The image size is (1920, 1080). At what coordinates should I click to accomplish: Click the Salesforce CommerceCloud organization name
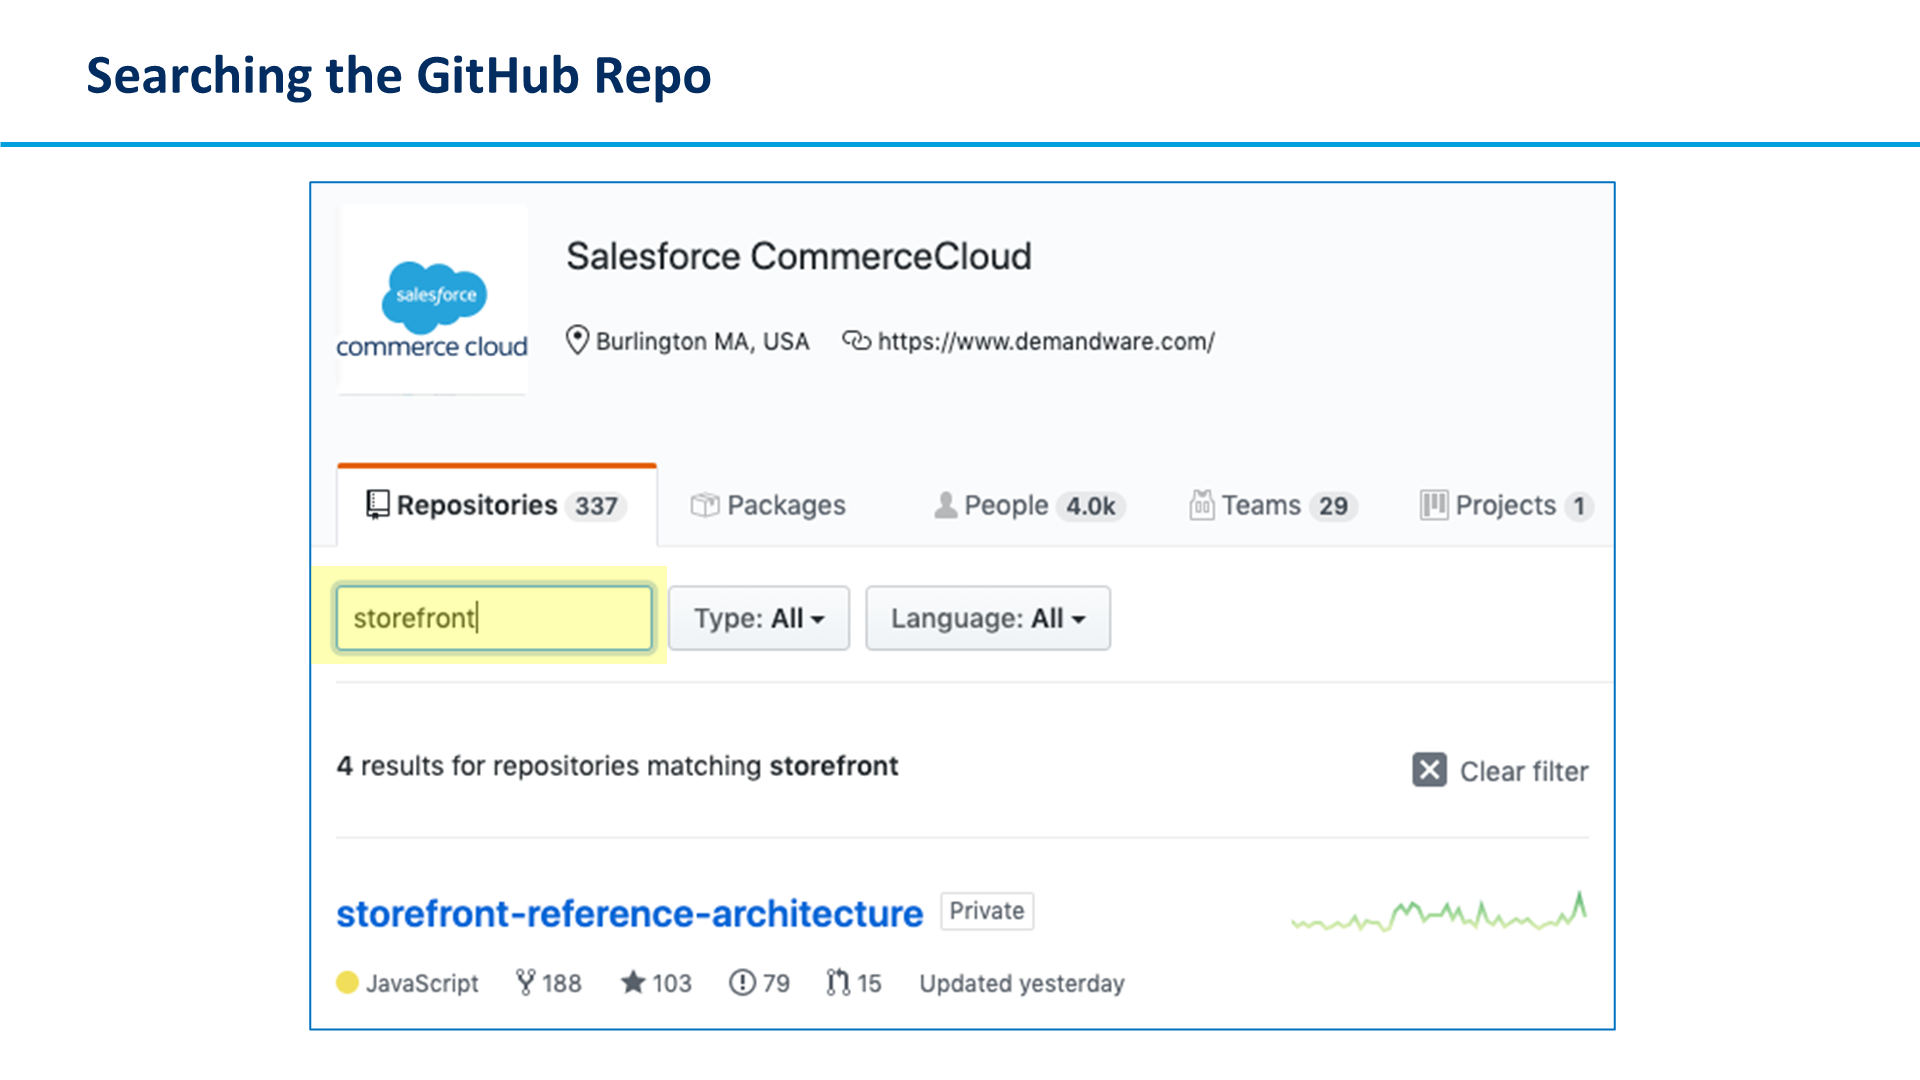pos(799,256)
